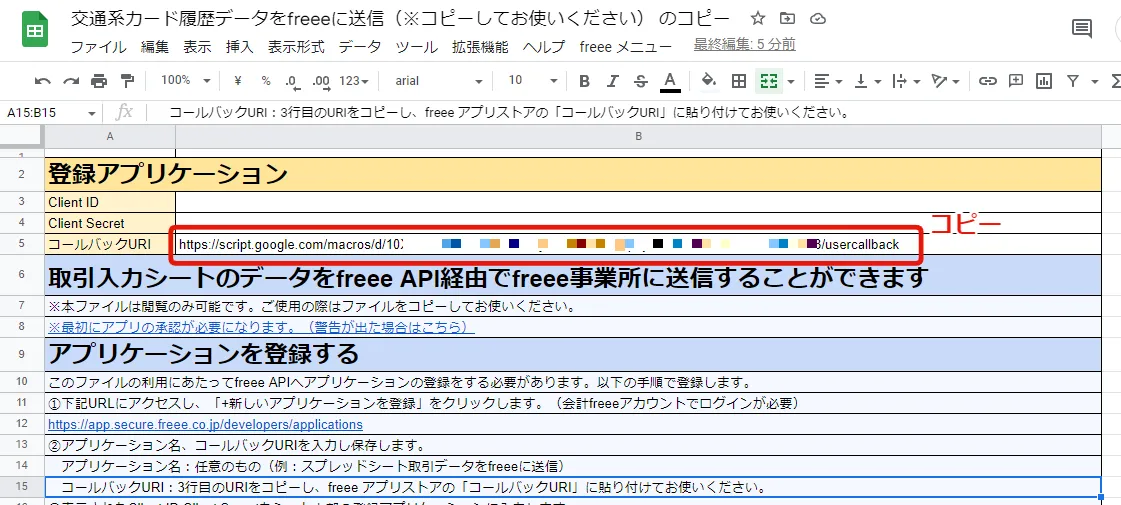Viewport: 1121px width, 505px height.
Task: Open the 表示 menu
Action: tap(197, 47)
